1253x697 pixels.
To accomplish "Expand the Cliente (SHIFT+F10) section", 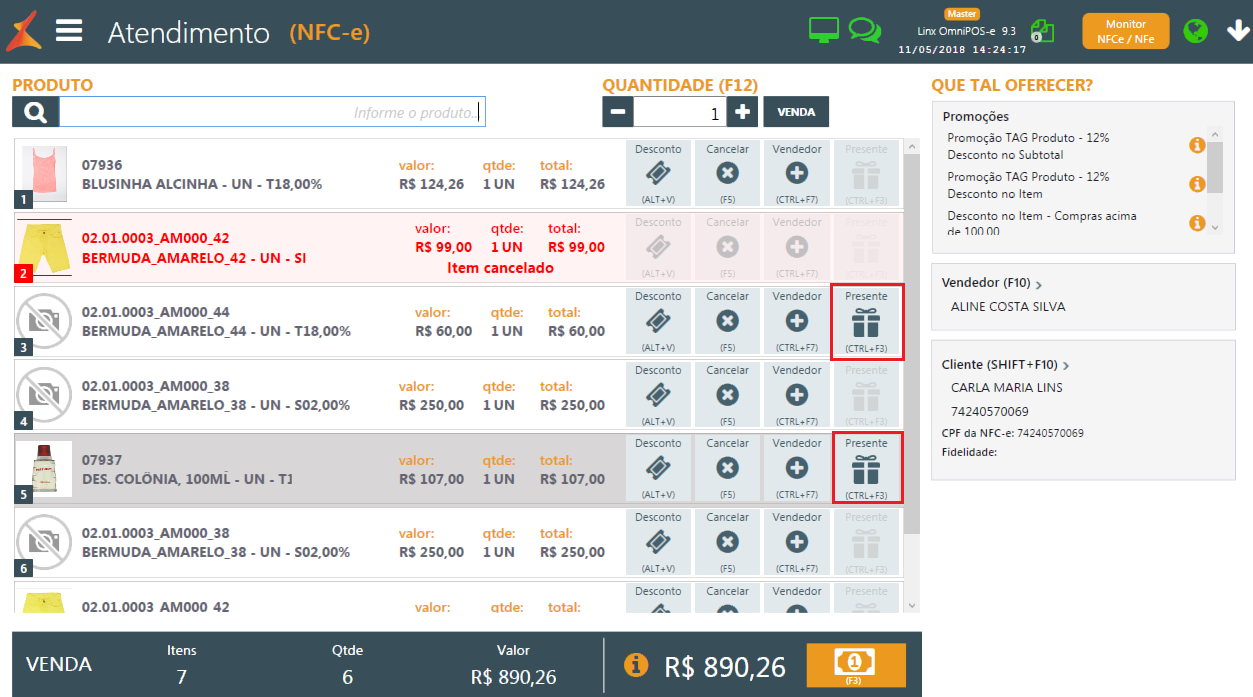I will (1066, 366).
